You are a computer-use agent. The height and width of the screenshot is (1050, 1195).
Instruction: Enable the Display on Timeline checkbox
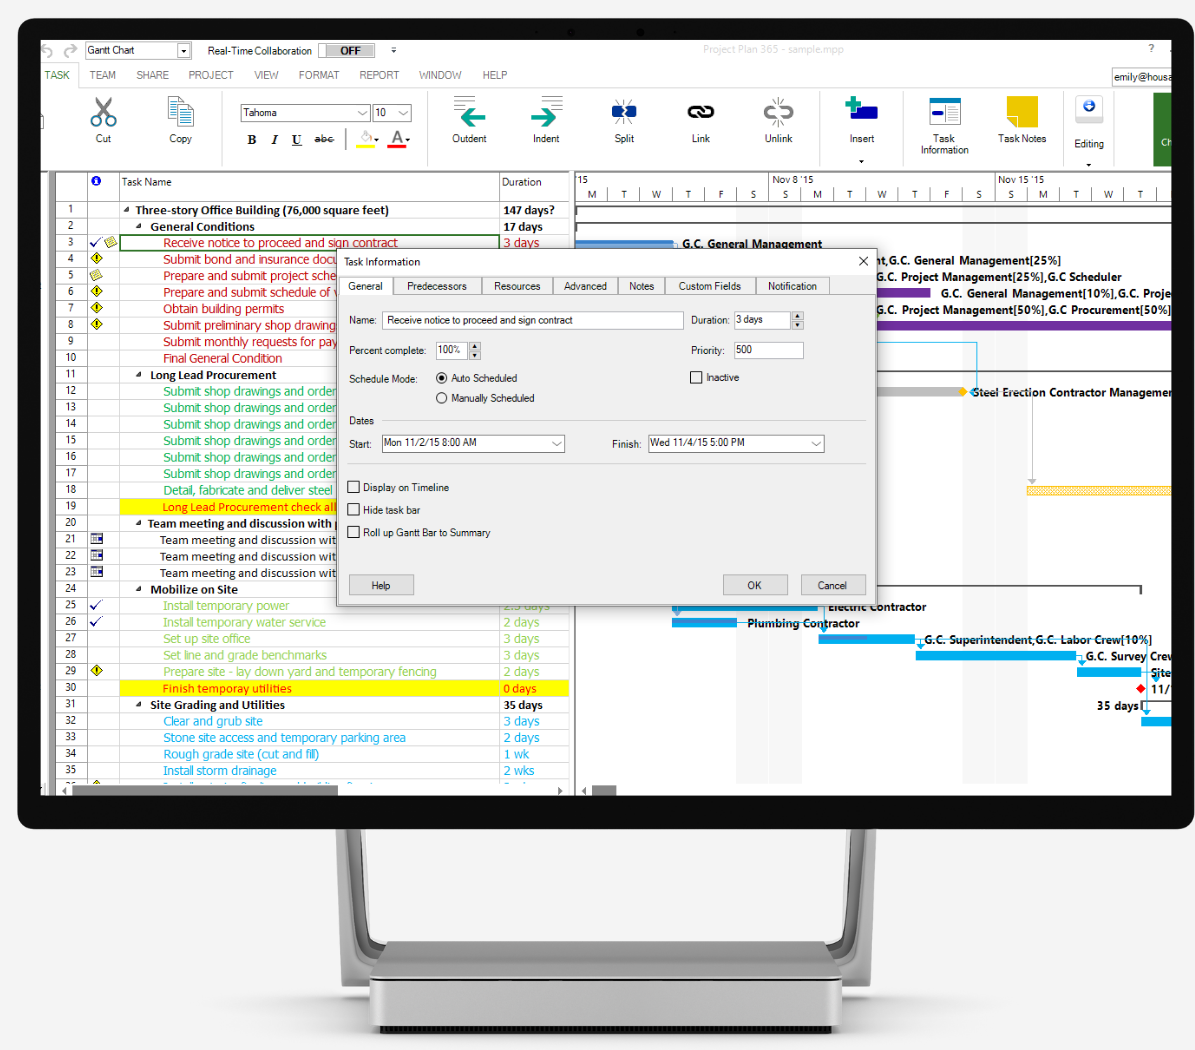pos(353,486)
